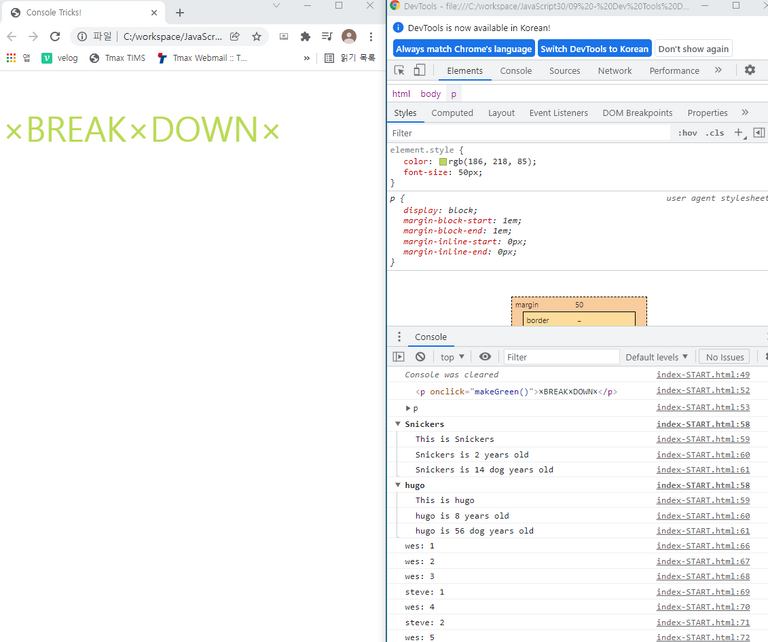Toggle the device toolbar icon
Screen dimensions: 768x642
(419, 71)
